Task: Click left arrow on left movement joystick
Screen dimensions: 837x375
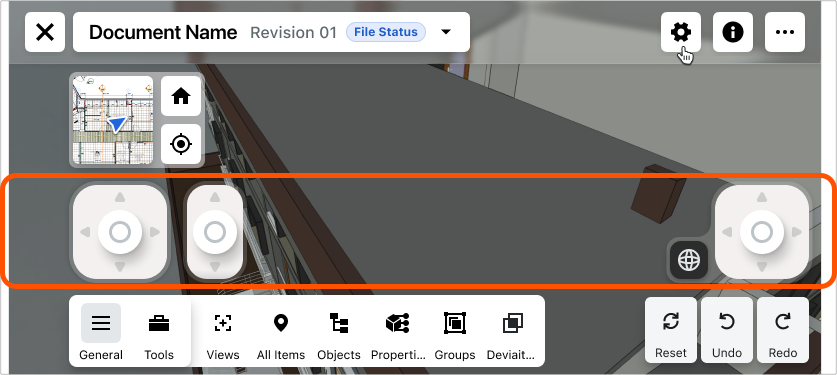Action: tap(85, 232)
